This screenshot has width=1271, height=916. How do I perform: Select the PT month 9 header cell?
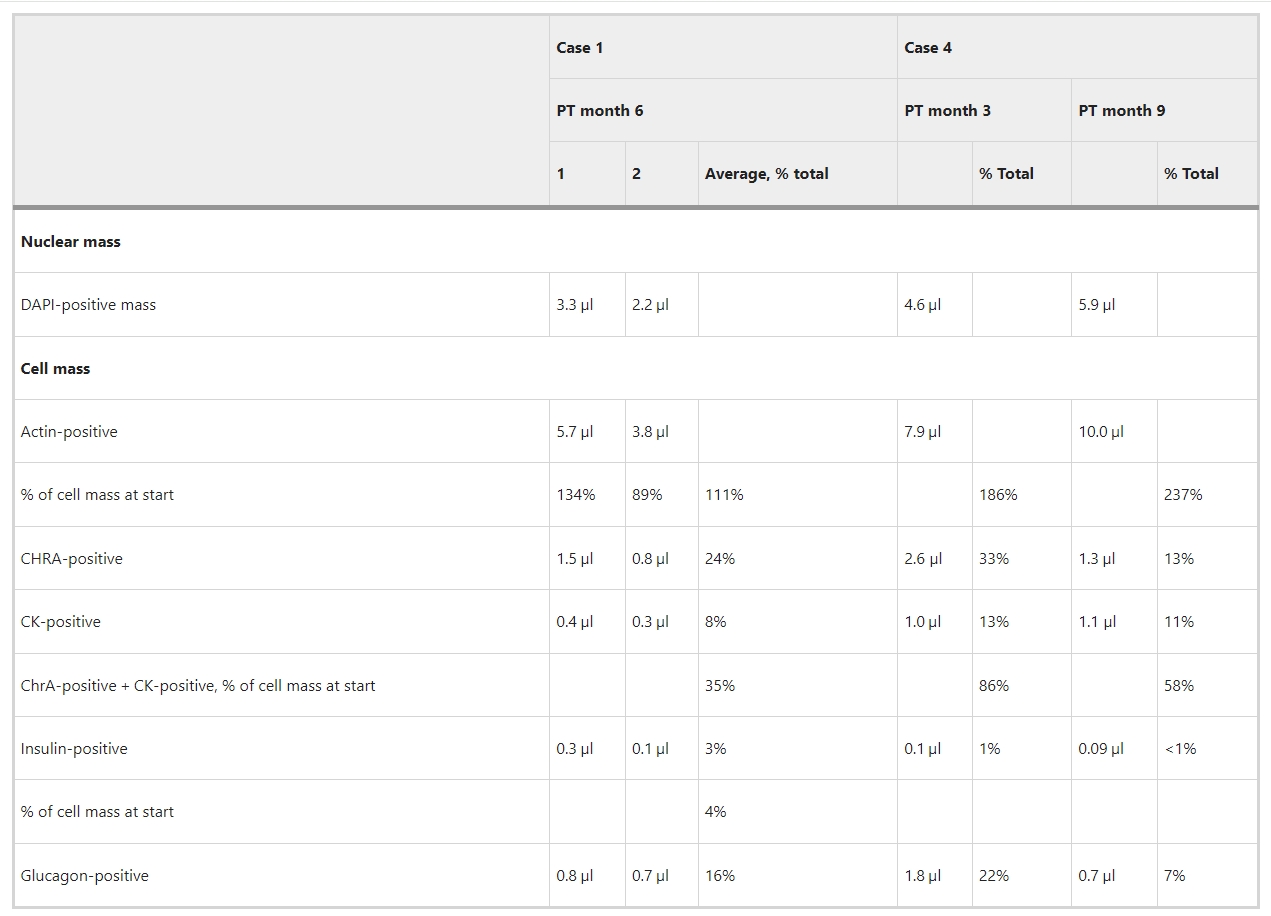(1121, 111)
